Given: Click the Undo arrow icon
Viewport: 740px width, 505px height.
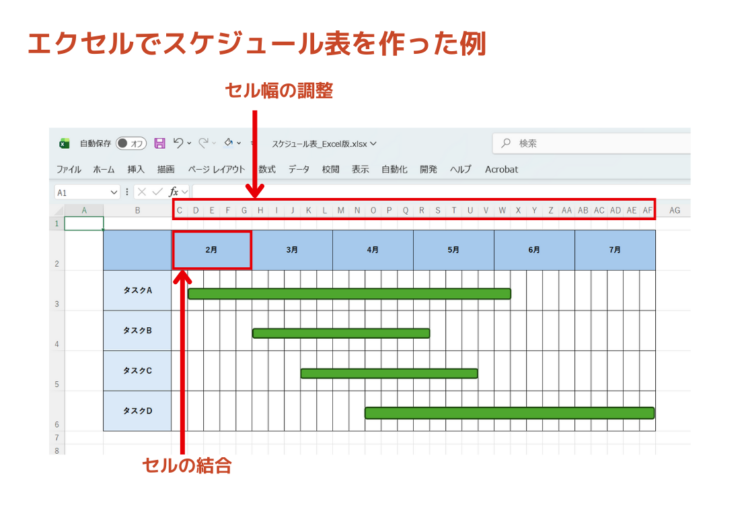Looking at the screenshot, I should pyautogui.click(x=178, y=143).
